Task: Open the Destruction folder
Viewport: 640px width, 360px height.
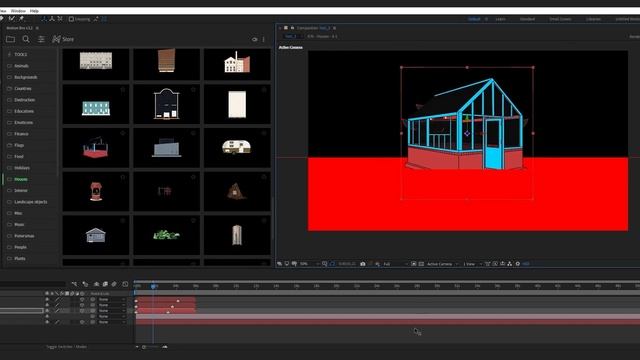Action: coord(24,100)
